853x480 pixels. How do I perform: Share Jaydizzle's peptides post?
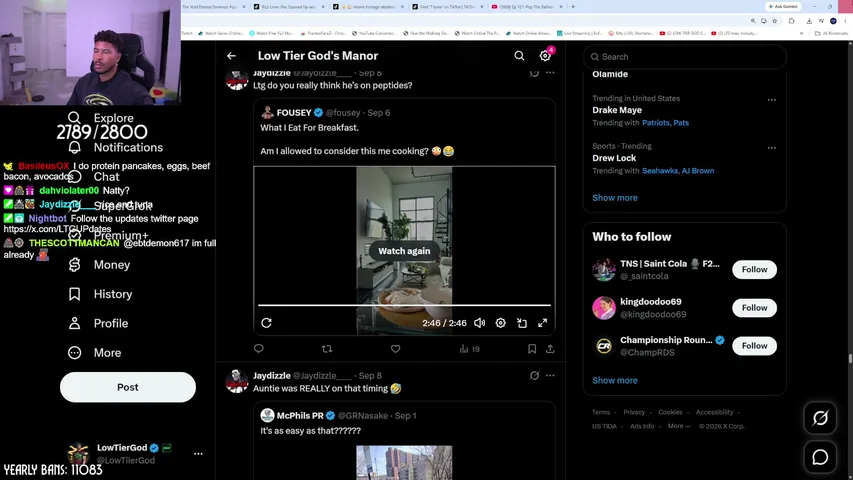pyautogui.click(x=550, y=349)
